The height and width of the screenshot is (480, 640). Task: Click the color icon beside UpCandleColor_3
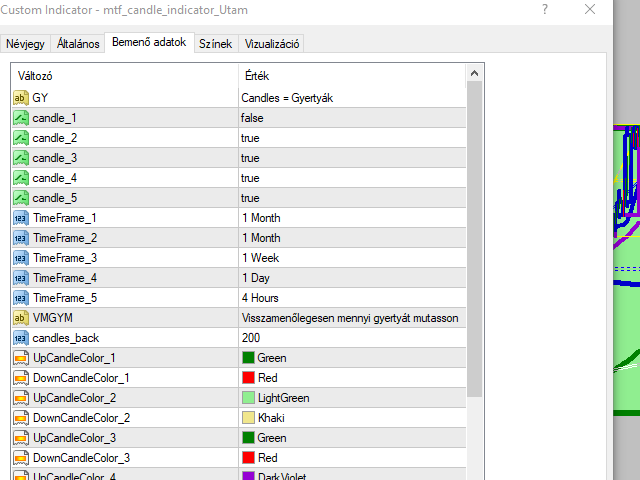20,438
